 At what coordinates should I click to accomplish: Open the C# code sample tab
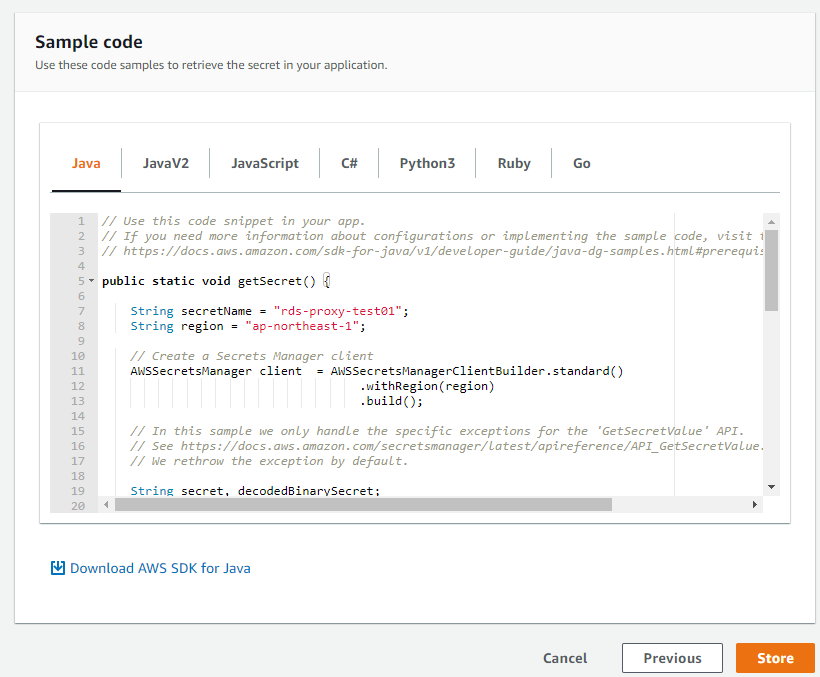click(x=349, y=164)
